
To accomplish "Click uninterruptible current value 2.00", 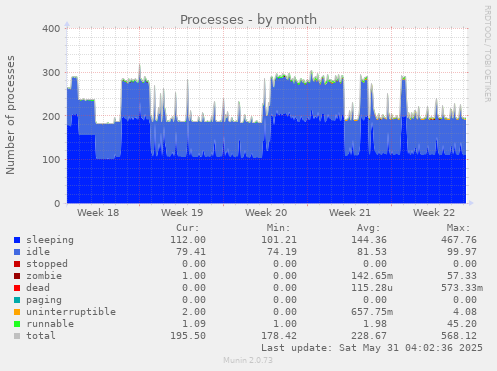I will point(194,312).
